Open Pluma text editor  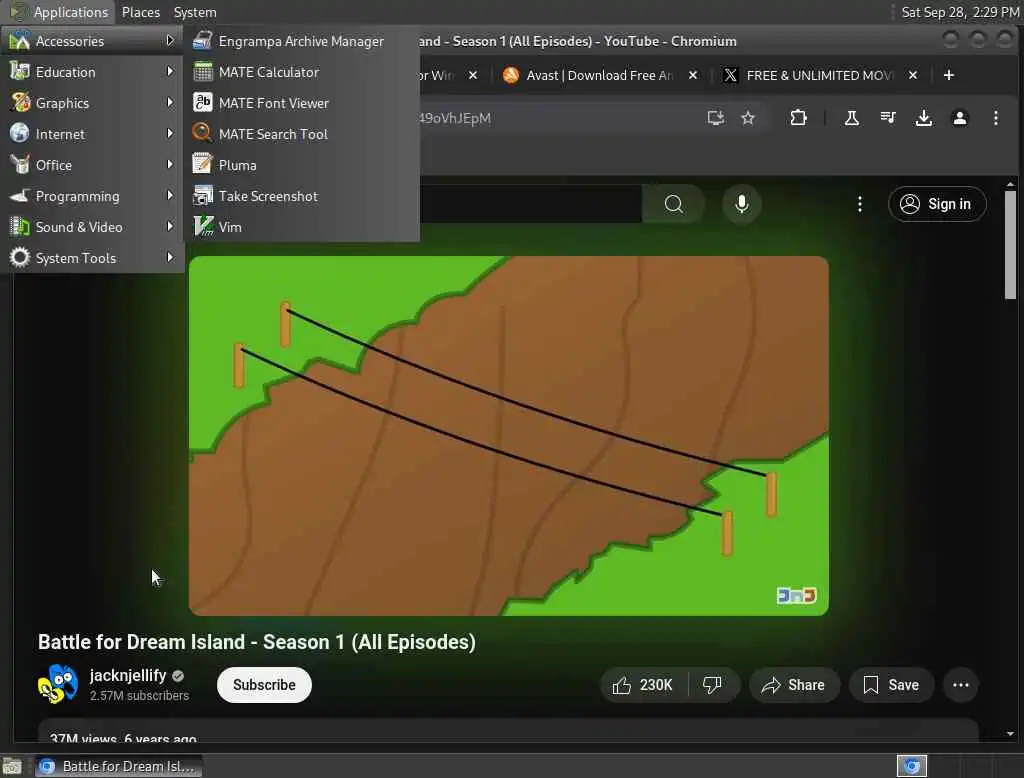(x=301, y=165)
